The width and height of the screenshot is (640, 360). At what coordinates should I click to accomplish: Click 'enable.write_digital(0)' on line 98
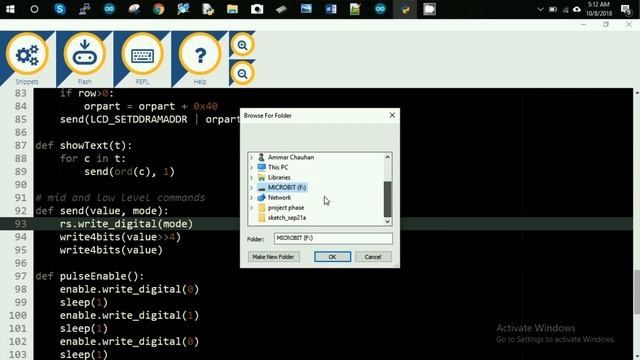click(x=129, y=289)
